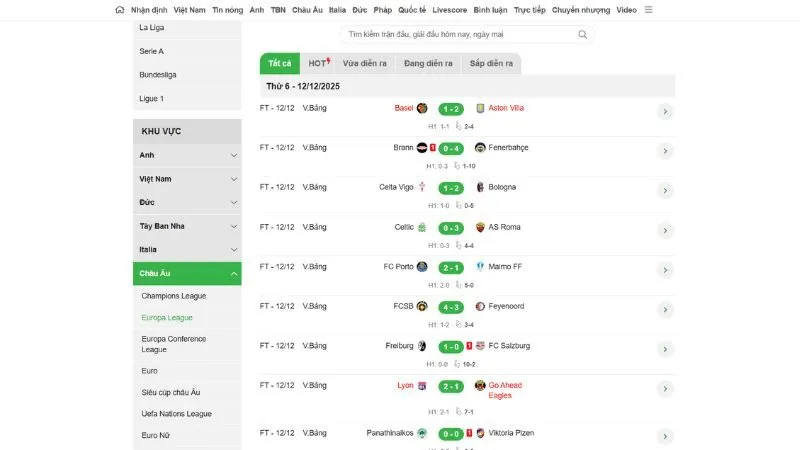Open the Champions League link
The width and height of the screenshot is (800, 450).
click(x=173, y=296)
